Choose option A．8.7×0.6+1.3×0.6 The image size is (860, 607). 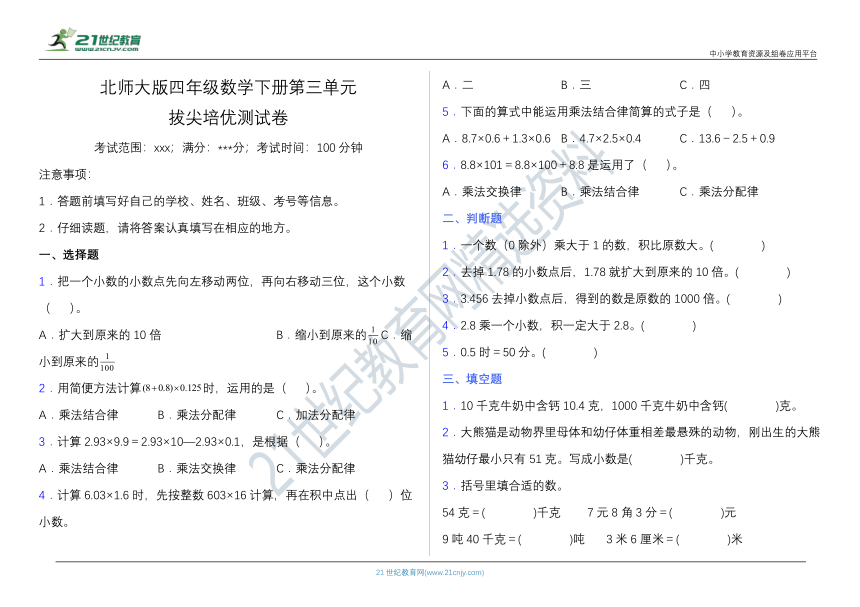pos(496,139)
